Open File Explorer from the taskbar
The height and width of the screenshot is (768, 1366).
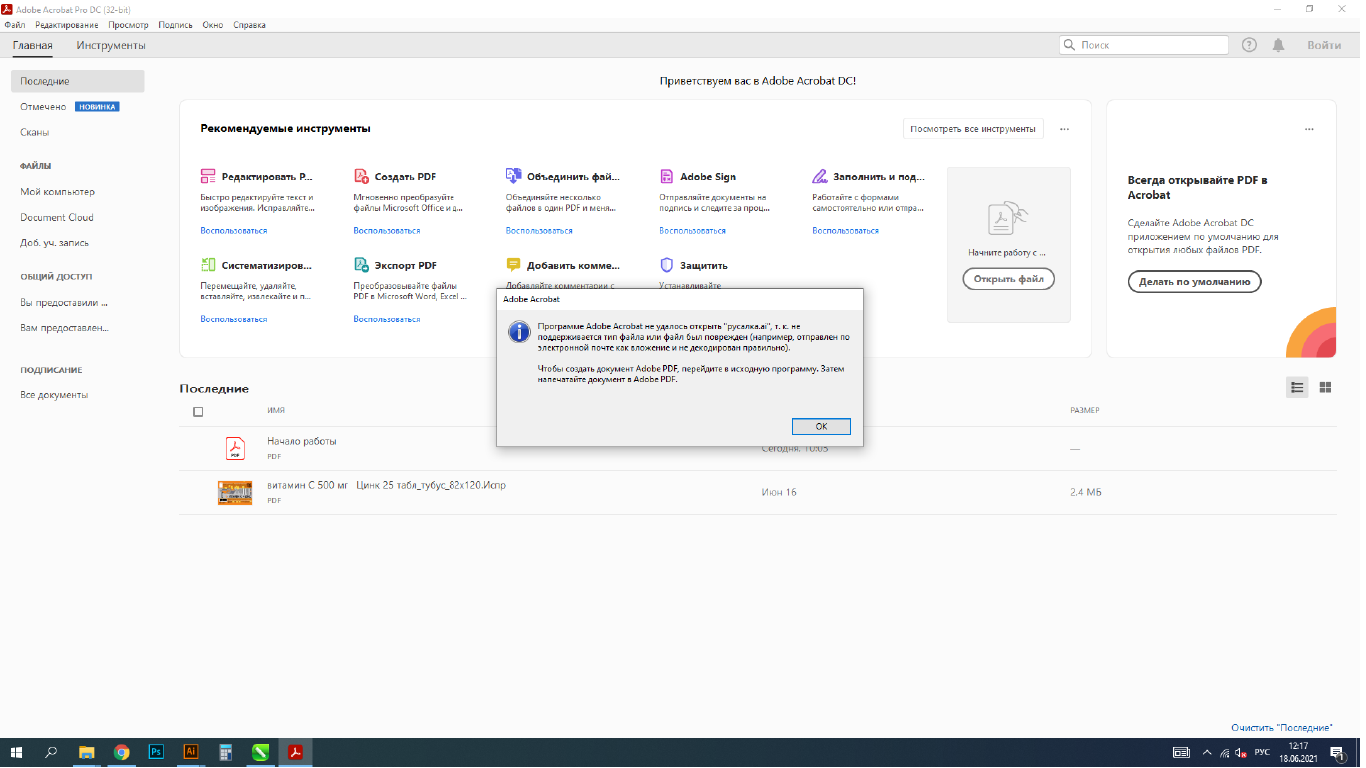87,752
